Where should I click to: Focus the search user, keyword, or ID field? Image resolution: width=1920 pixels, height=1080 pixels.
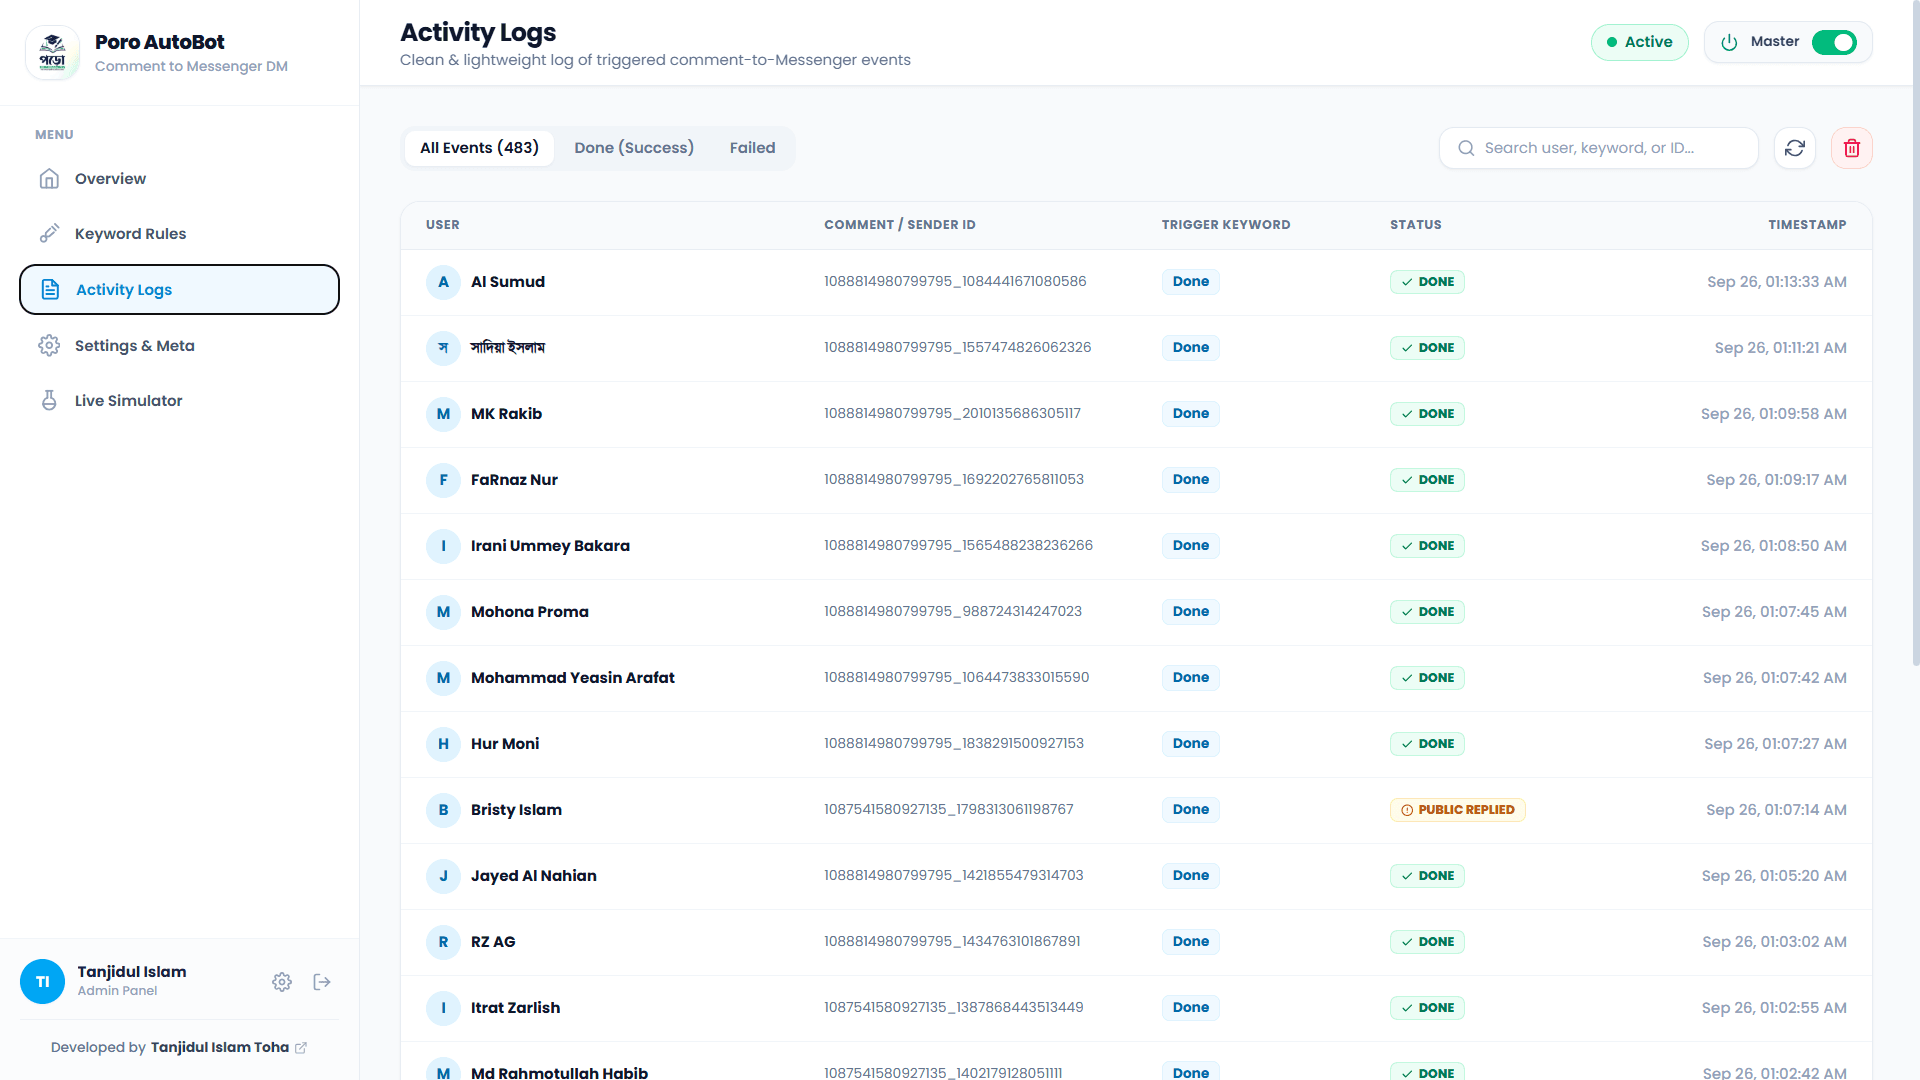(x=1599, y=148)
